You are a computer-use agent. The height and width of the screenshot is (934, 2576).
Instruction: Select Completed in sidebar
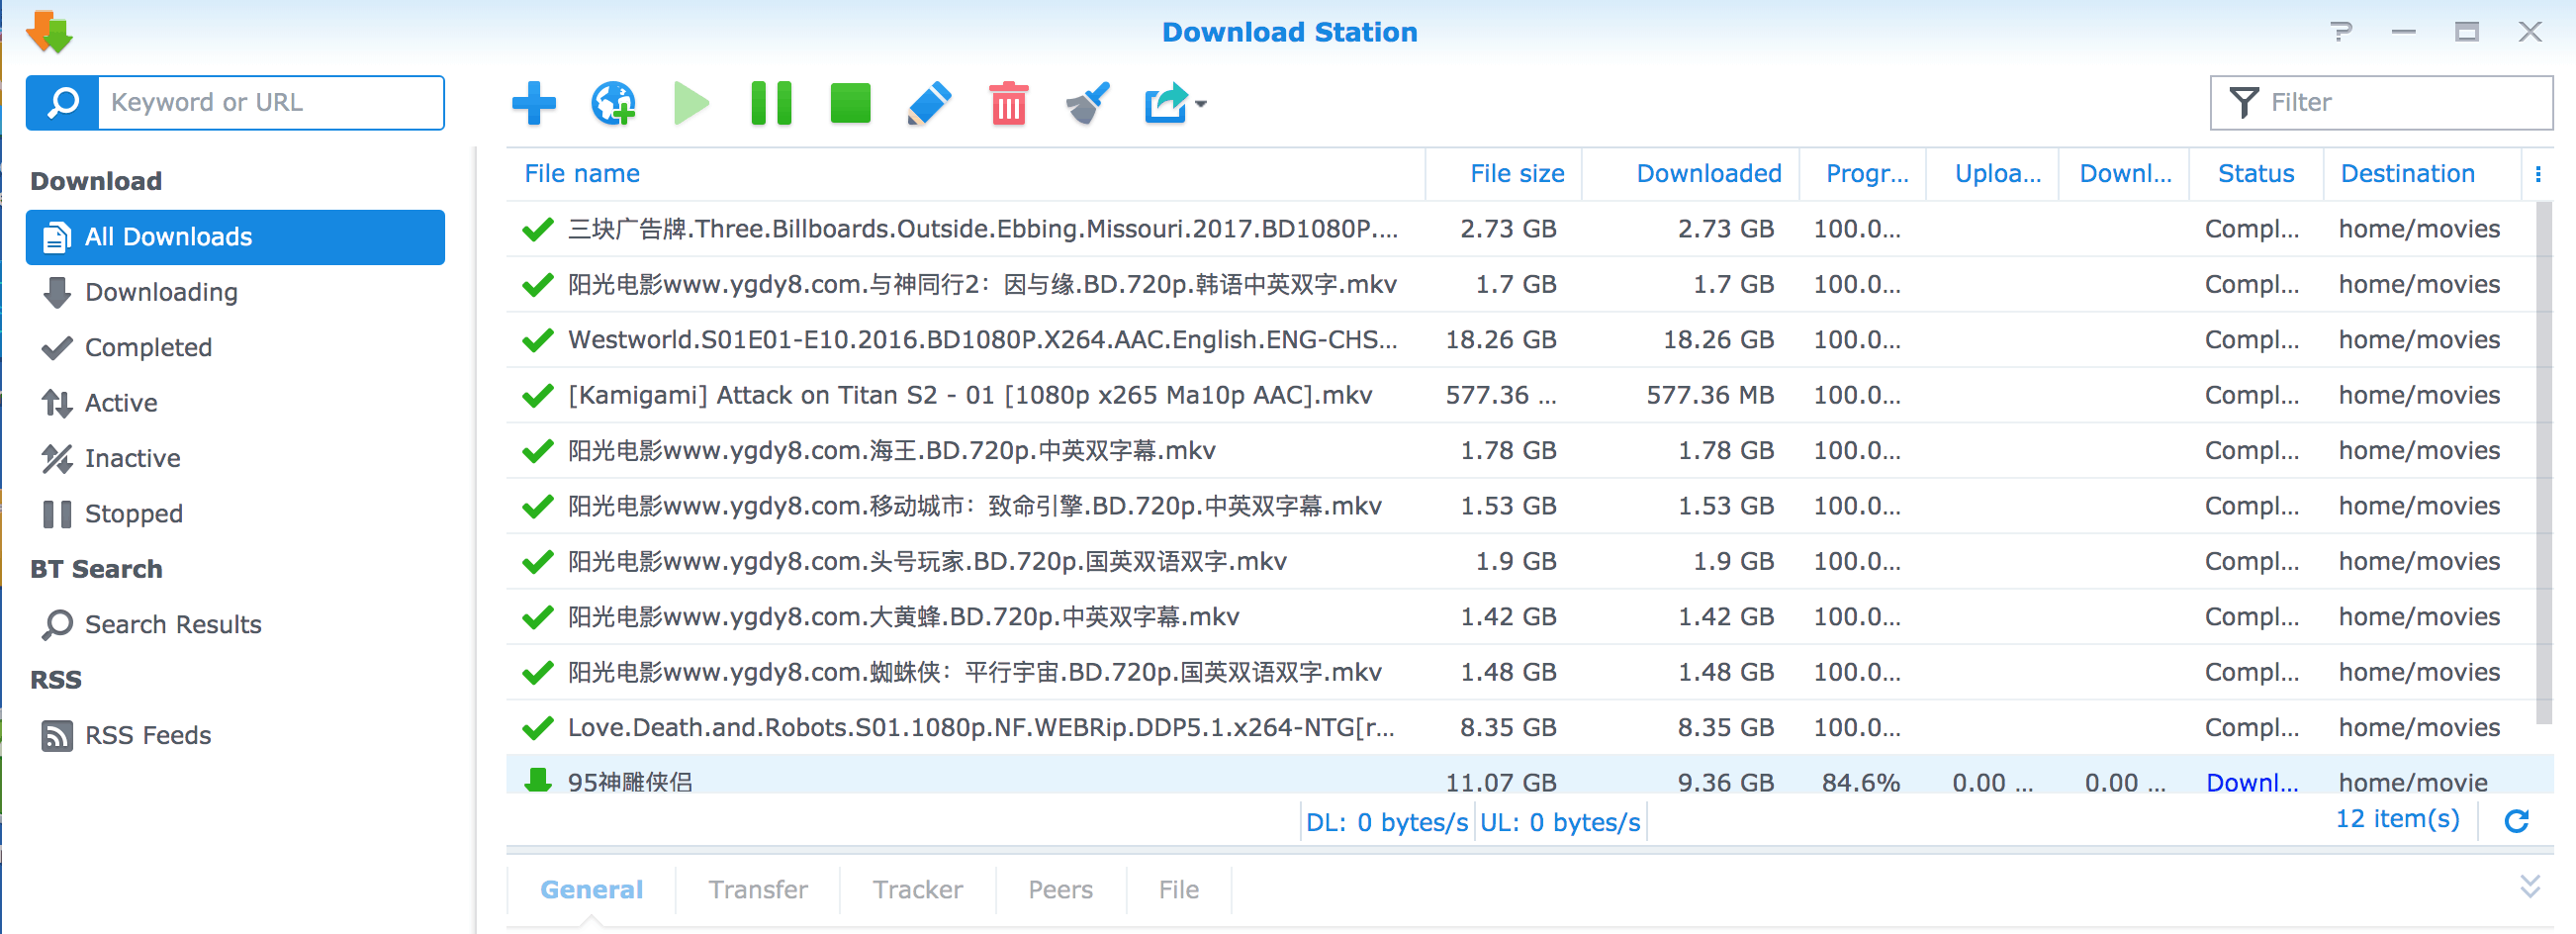pos(235,347)
